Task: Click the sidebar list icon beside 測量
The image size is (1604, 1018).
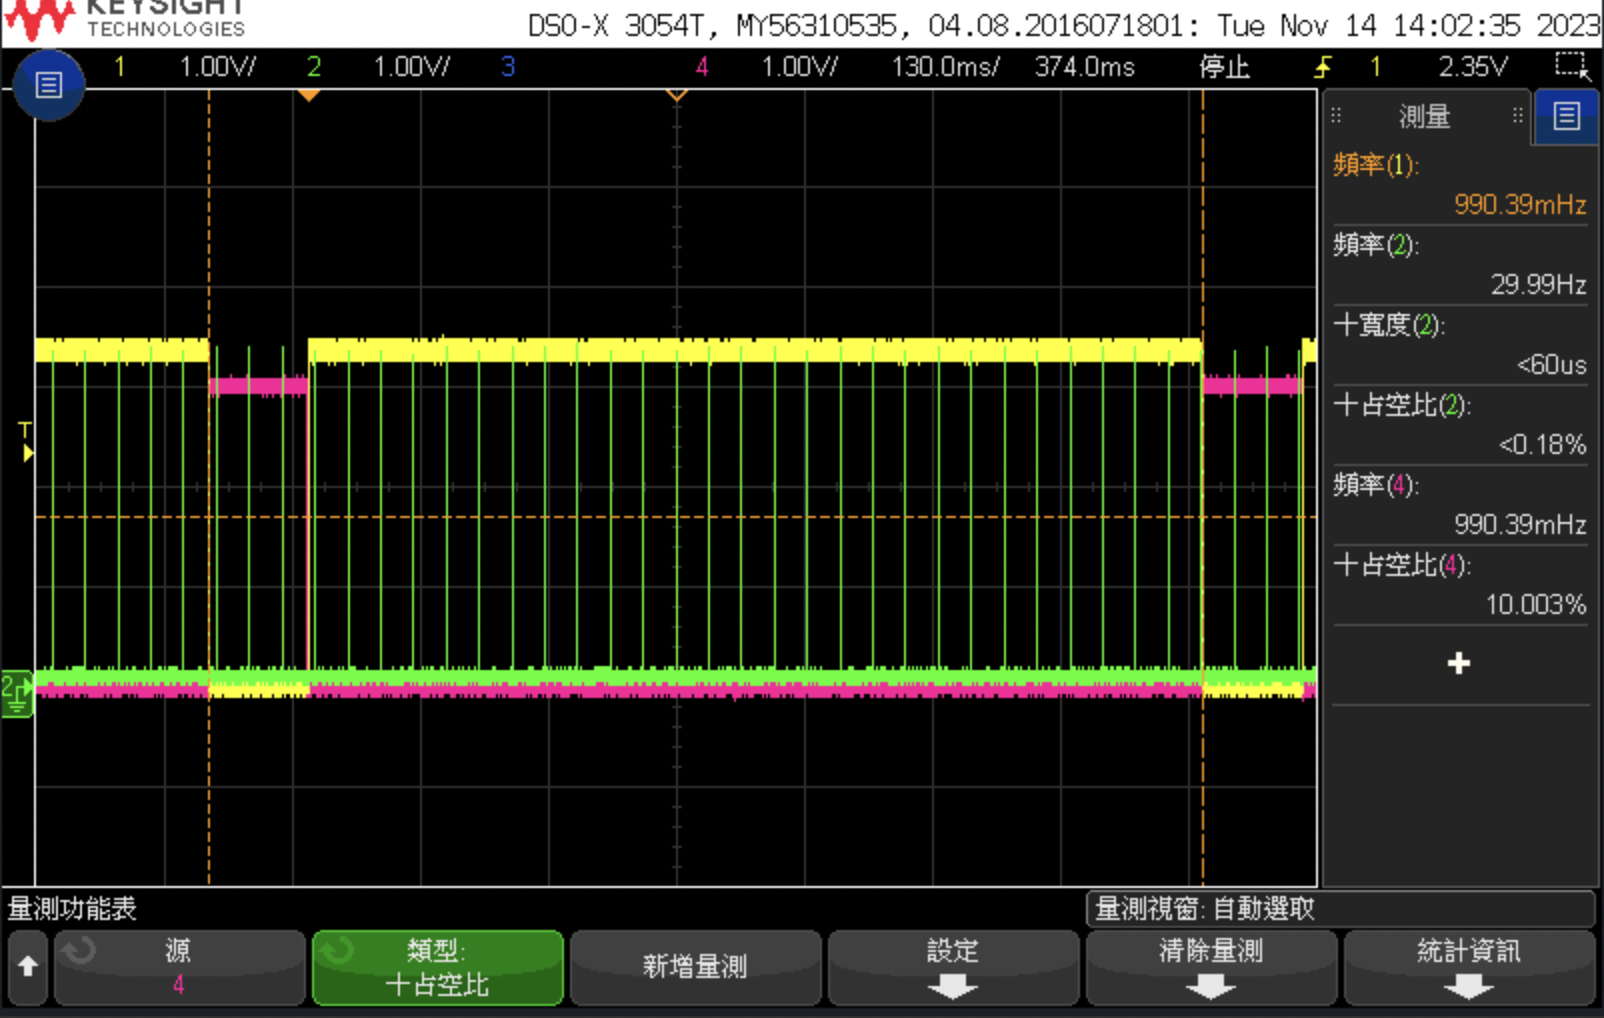Action: [x=1566, y=116]
